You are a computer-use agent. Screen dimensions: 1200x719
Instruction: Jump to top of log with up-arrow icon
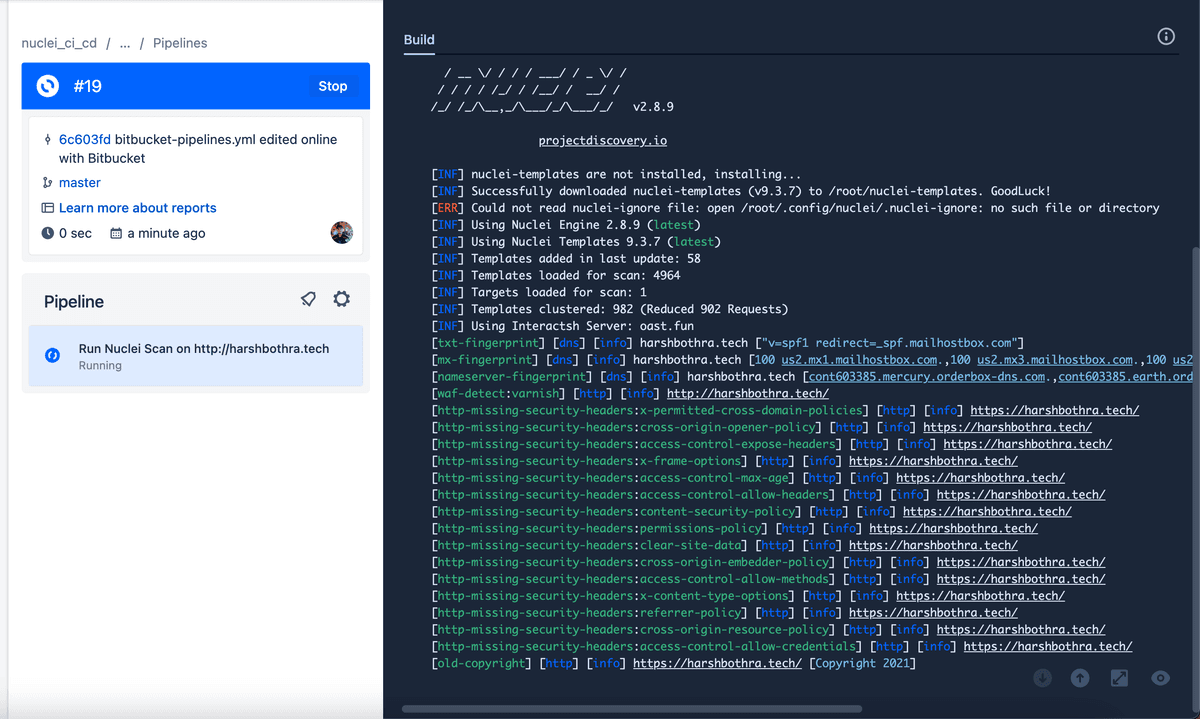click(1080, 677)
